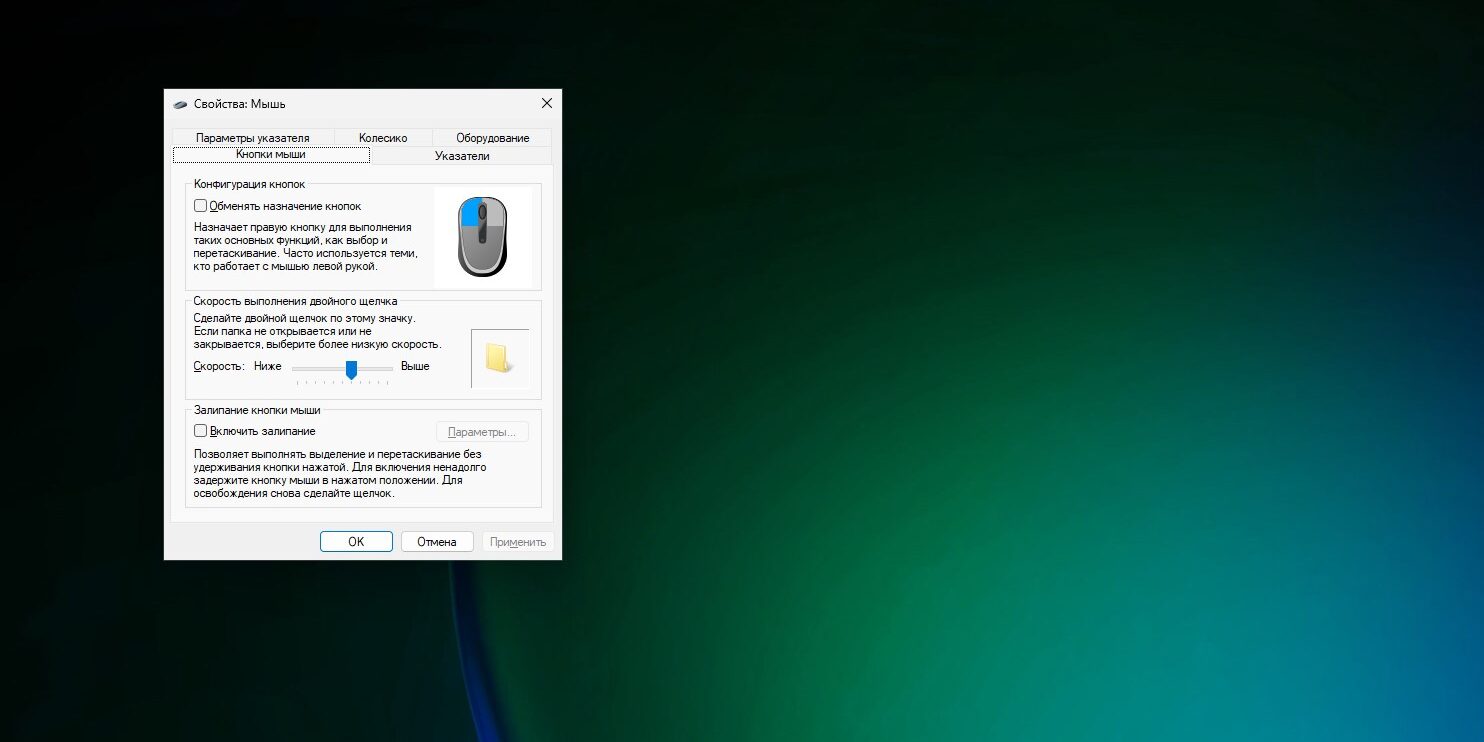Click the mouse illustration with blue left button

tap(482, 236)
